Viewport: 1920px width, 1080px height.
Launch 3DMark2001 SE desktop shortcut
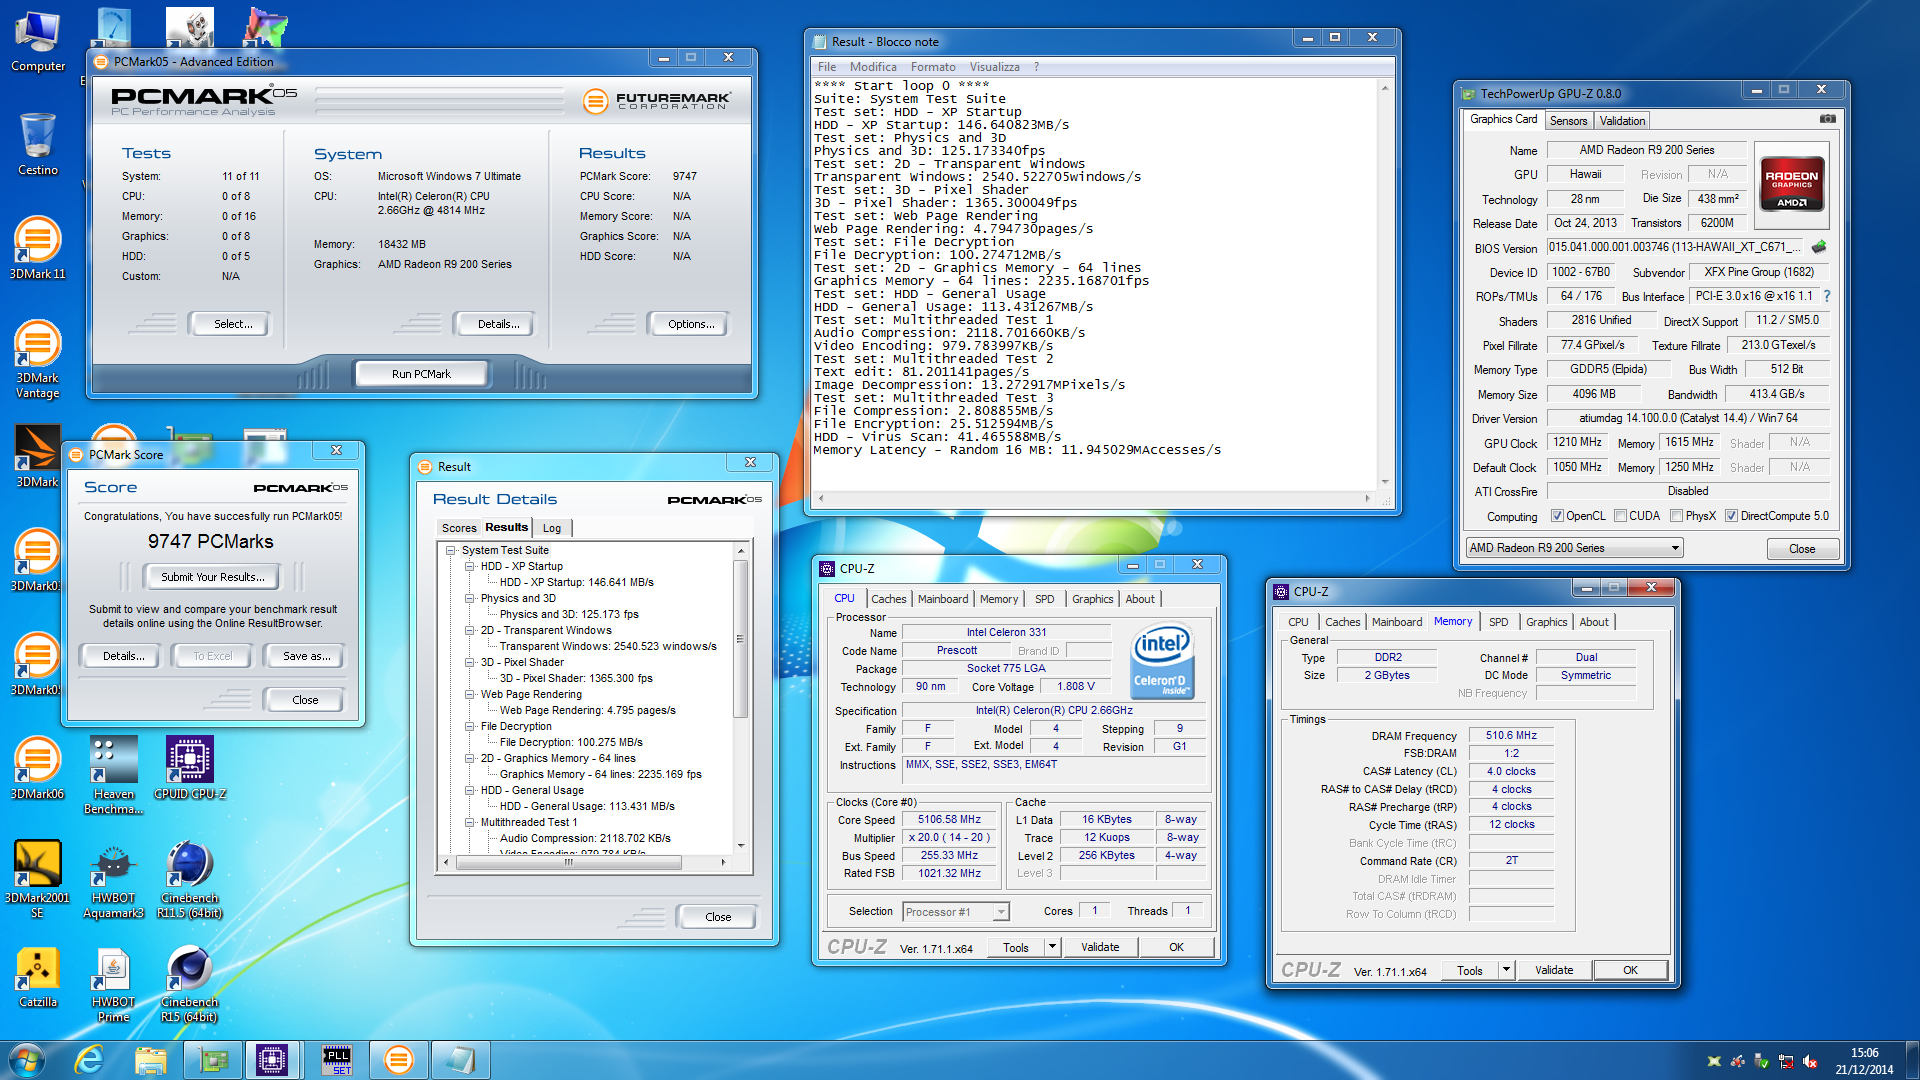click(37, 879)
